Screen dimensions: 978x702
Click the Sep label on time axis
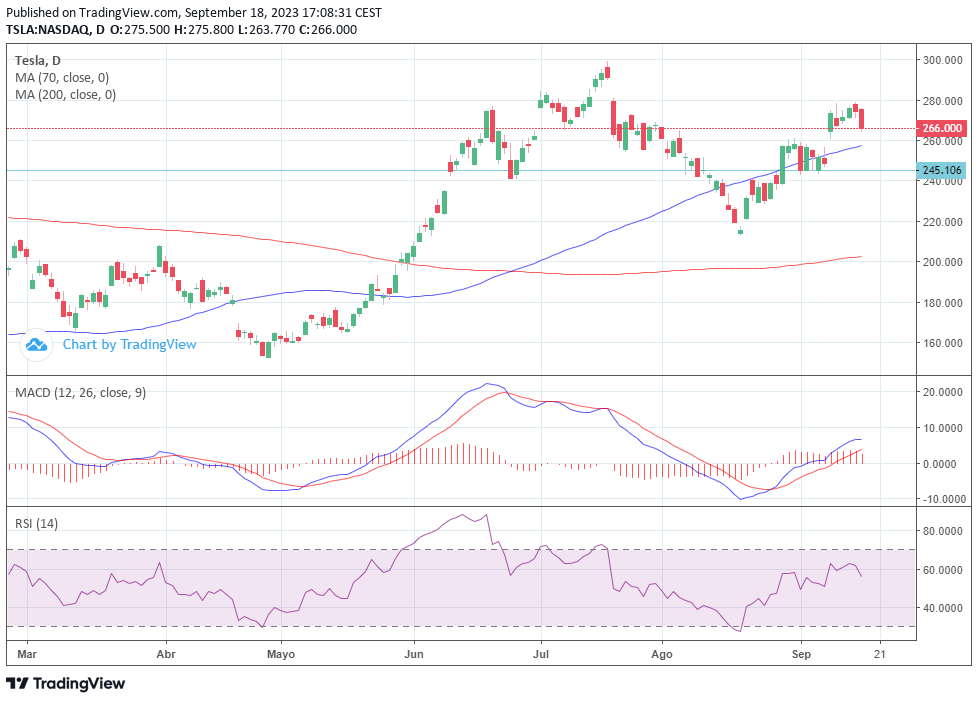pos(801,655)
